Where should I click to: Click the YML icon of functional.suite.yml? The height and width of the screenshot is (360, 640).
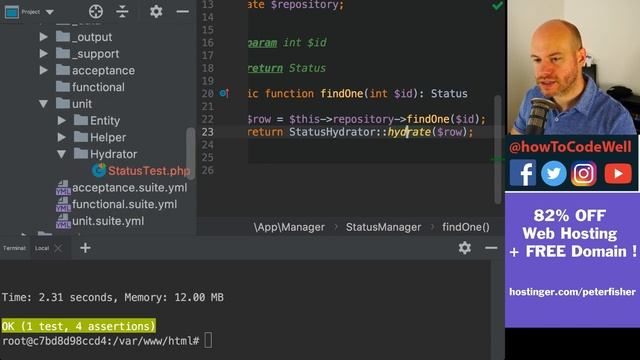pyautogui.click(x=63, y=204)
